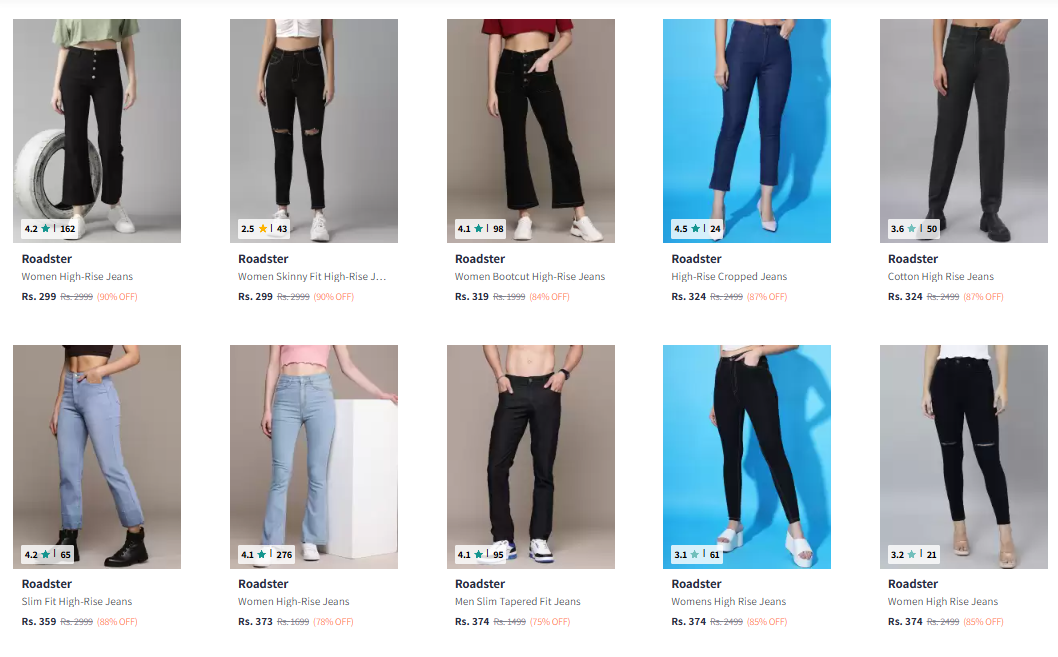Open the Men Slim Tapered Fit Jeans image
Image resolution: width=1058 pixels, height=657 pixels.
(x=530, y=457)
